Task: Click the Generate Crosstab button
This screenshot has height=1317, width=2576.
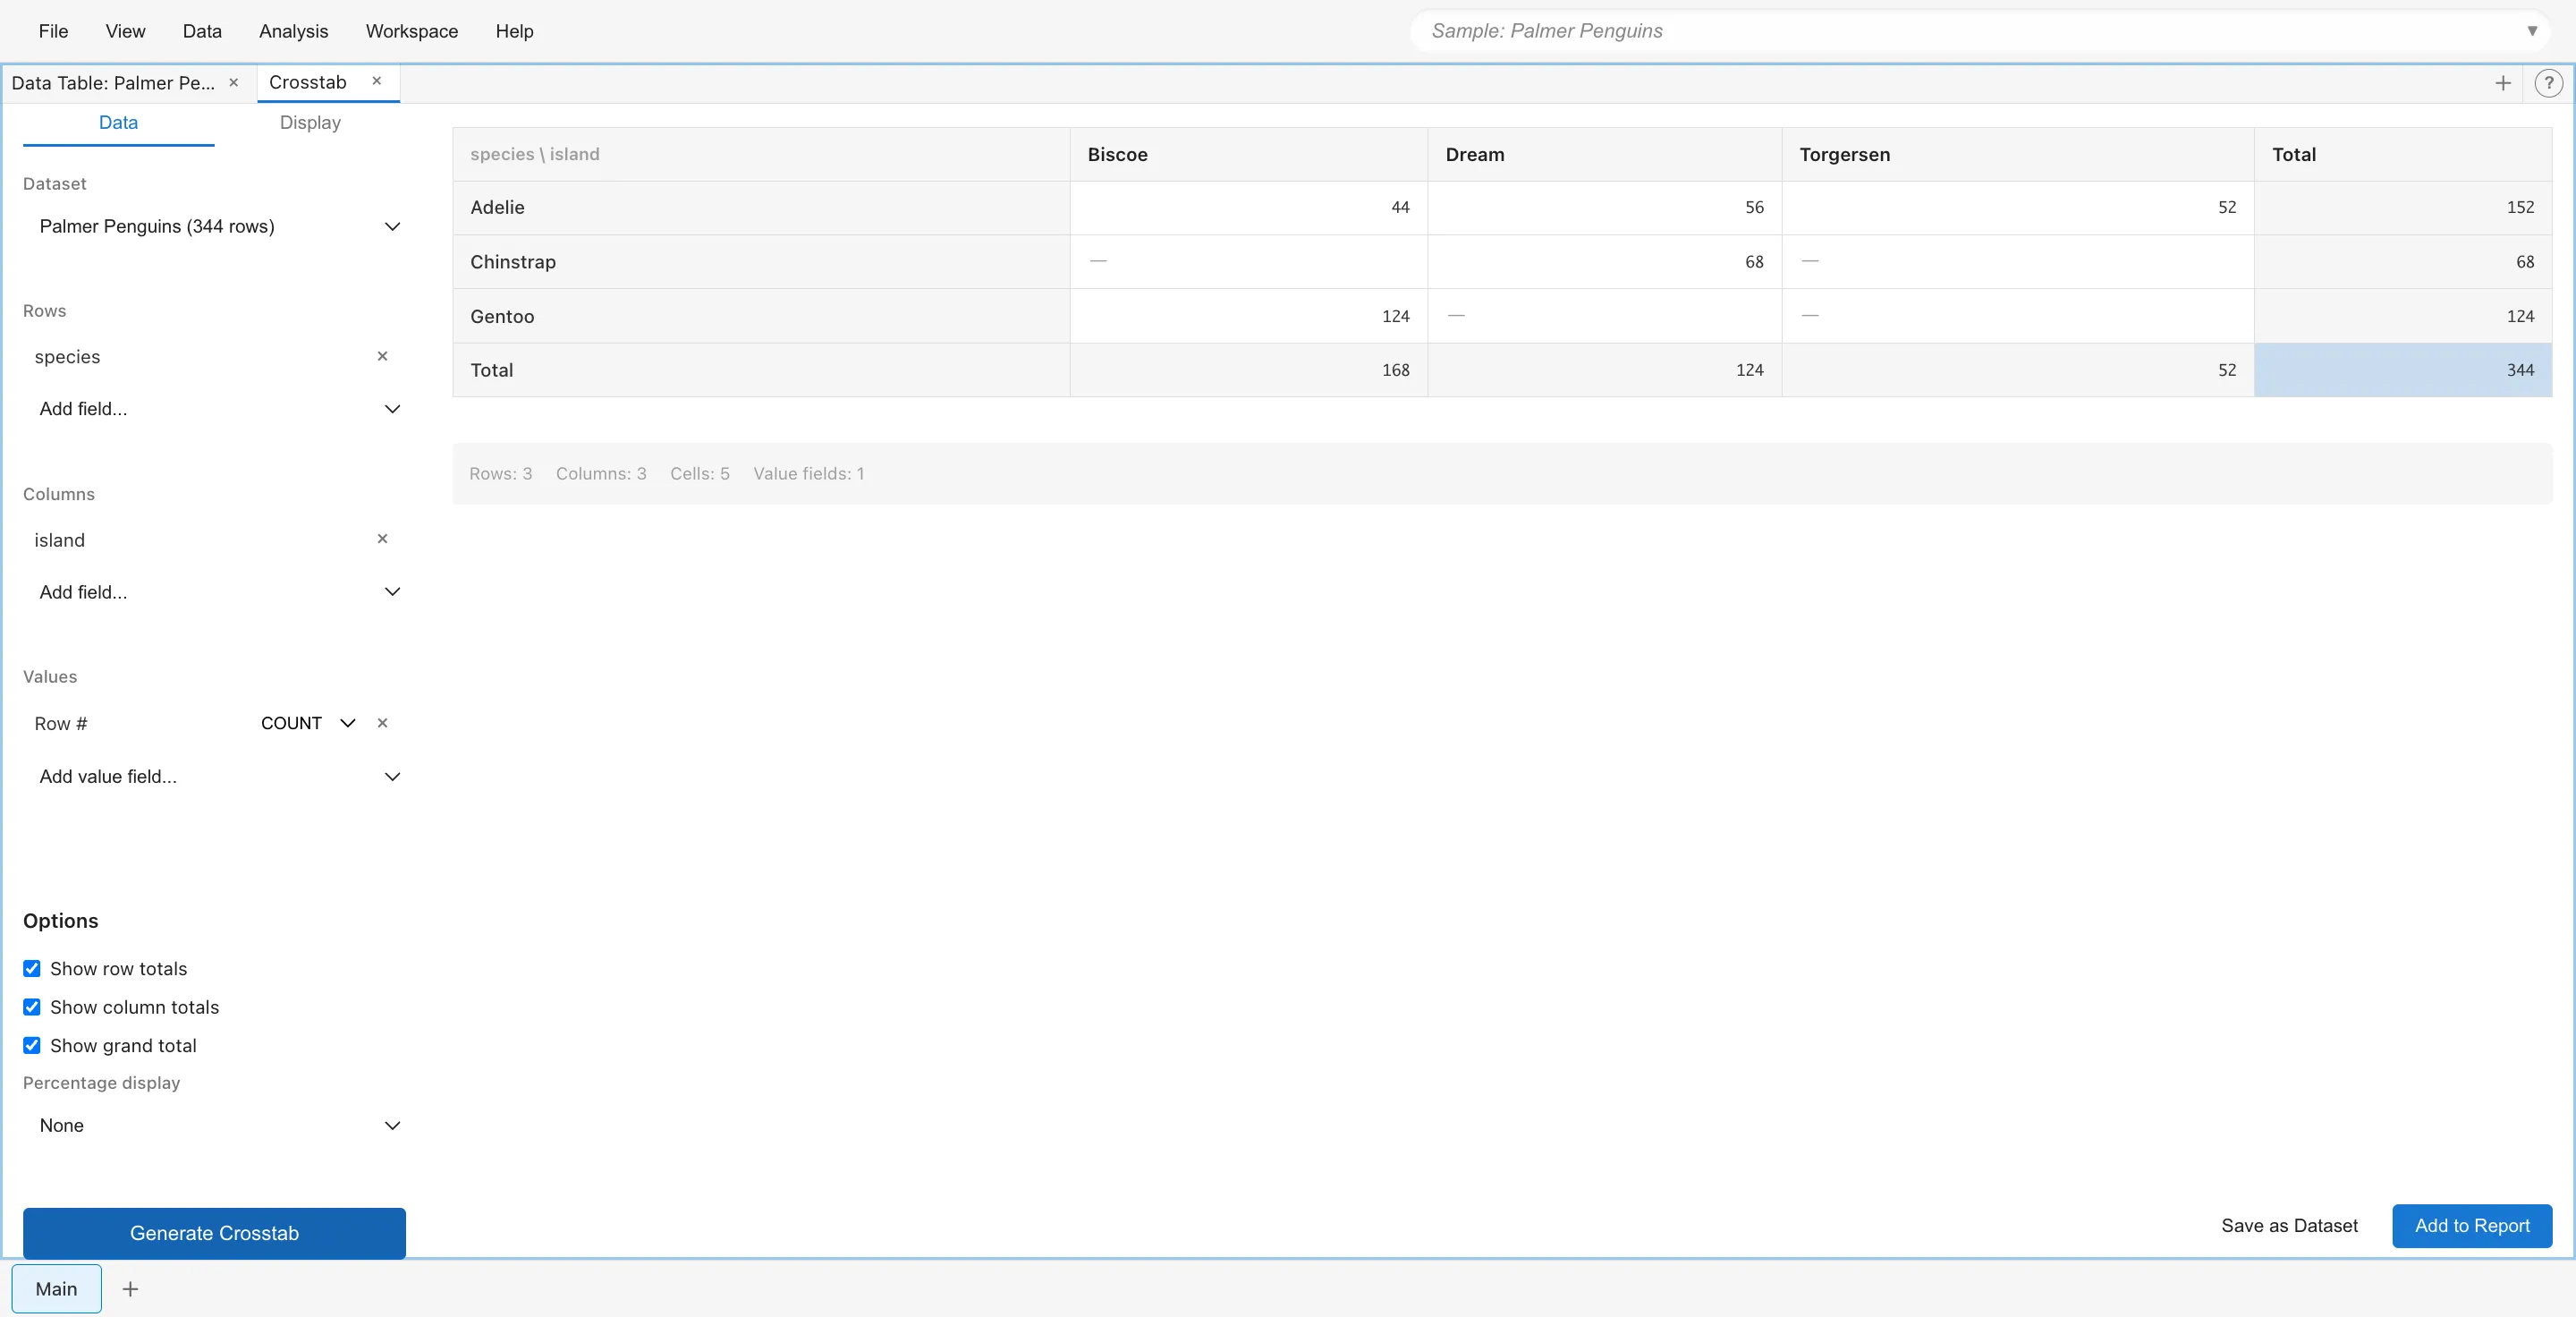Action: (x=213, y=1232)
